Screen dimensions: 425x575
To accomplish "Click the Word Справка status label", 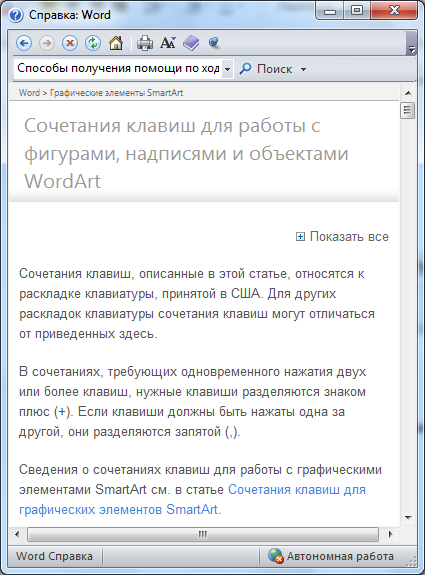I will (x=54, y=556).
